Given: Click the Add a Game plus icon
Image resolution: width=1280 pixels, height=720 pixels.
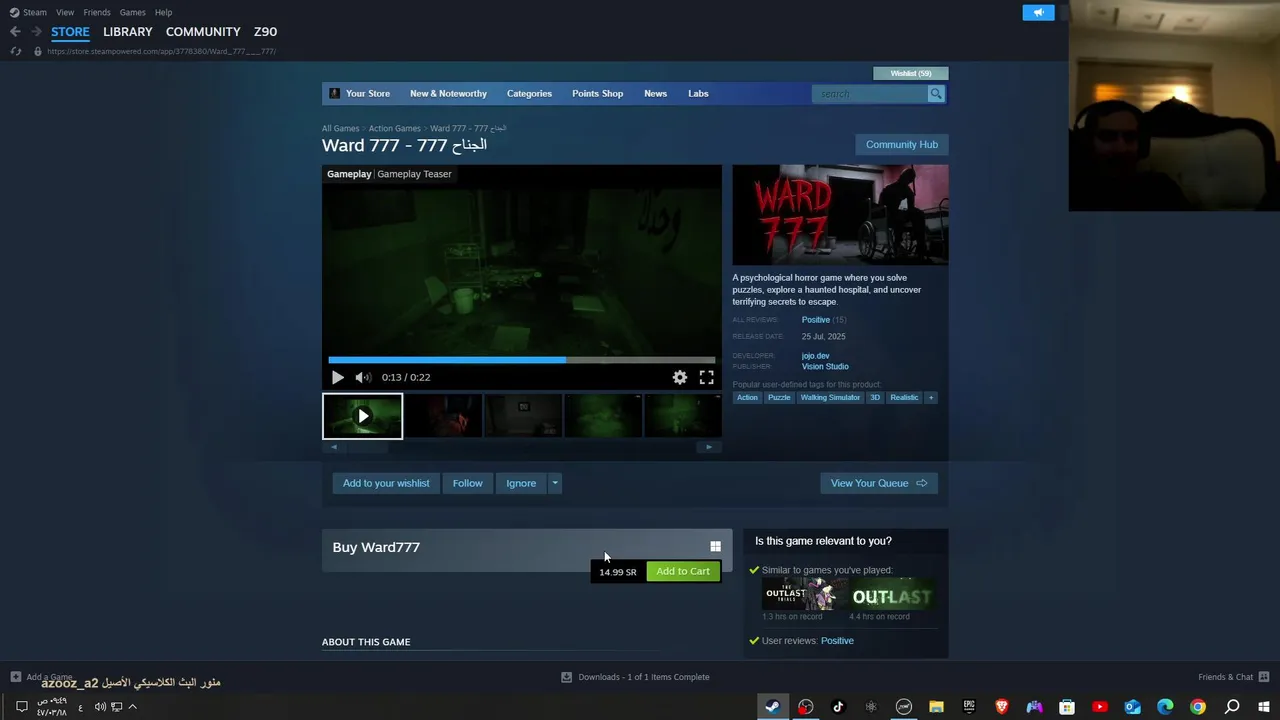Looking at the screenshot, I should click(x=16, y=677).
